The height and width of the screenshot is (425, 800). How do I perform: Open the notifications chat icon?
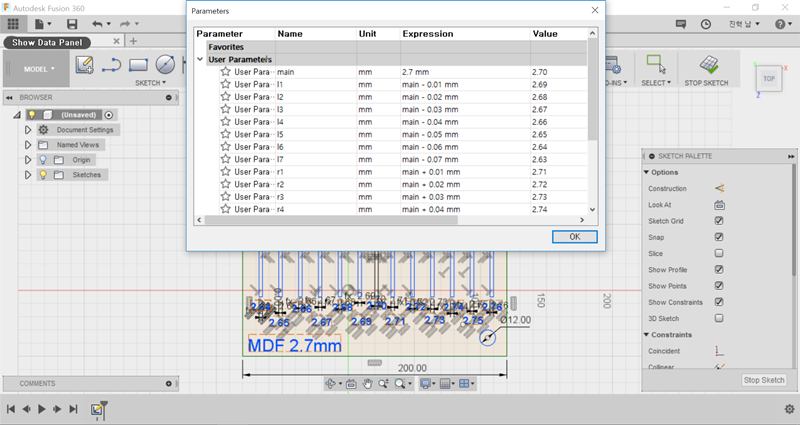point(681,24)
